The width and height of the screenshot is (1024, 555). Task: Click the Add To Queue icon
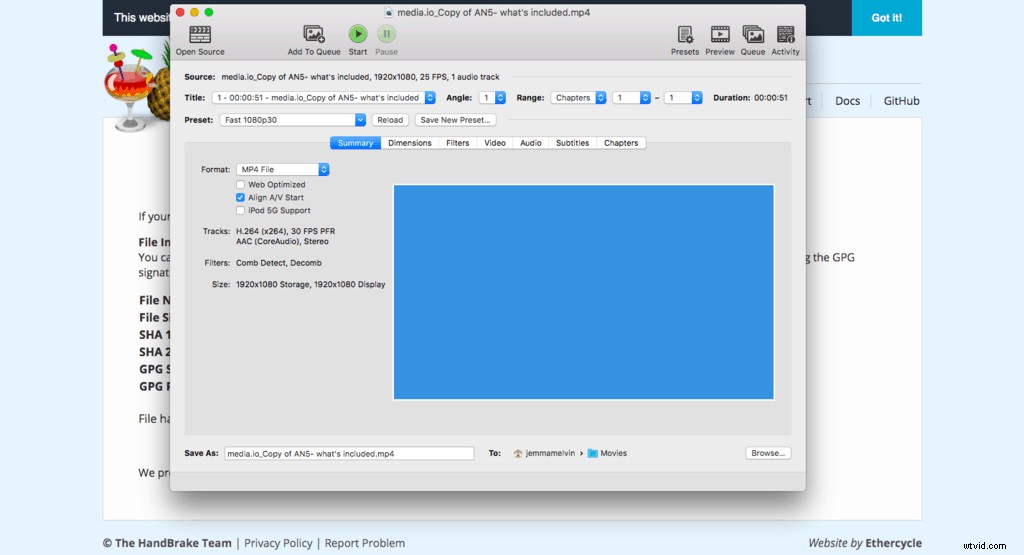(314, 34)
